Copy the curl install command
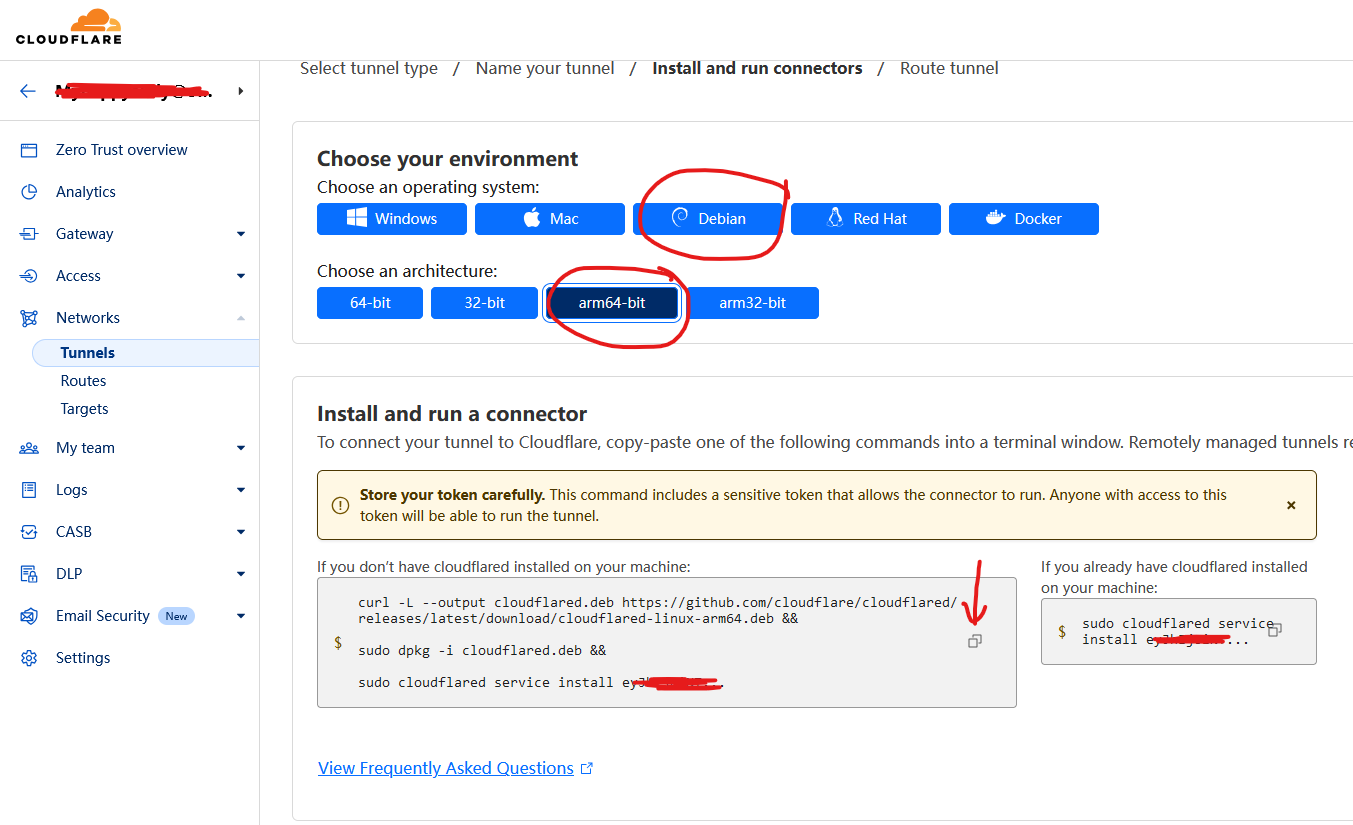This screenshot has height=825, width=1353. click(975, 641)
